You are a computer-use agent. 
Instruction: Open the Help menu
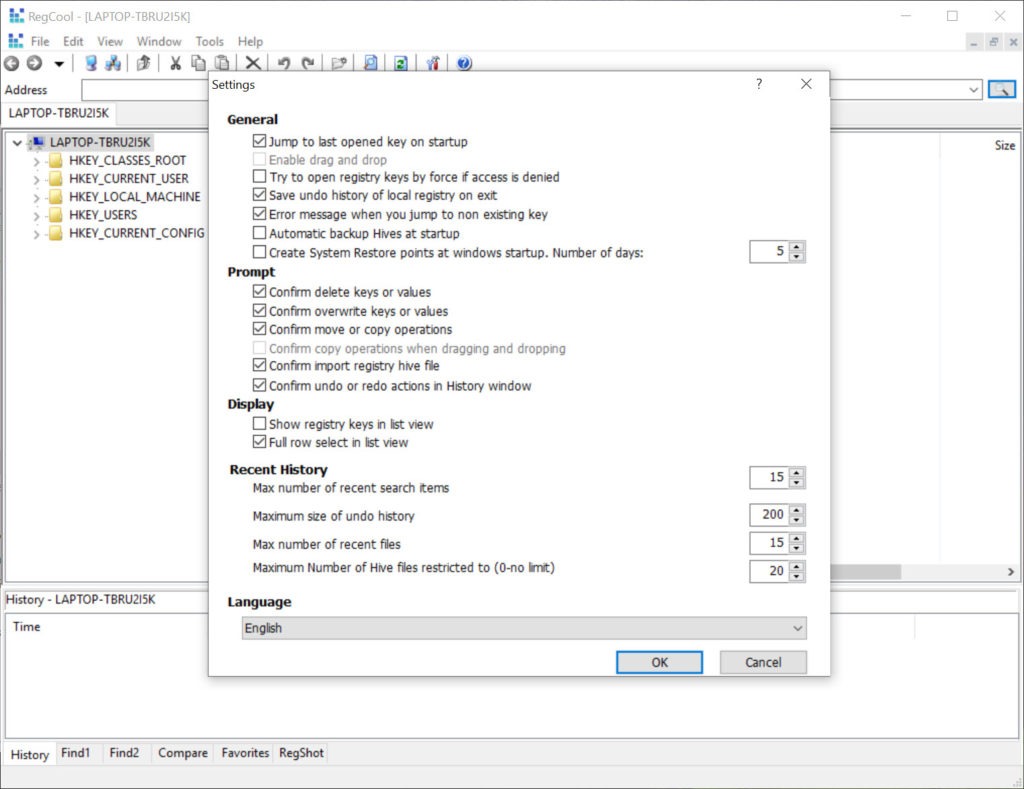[x=250, y=41]
